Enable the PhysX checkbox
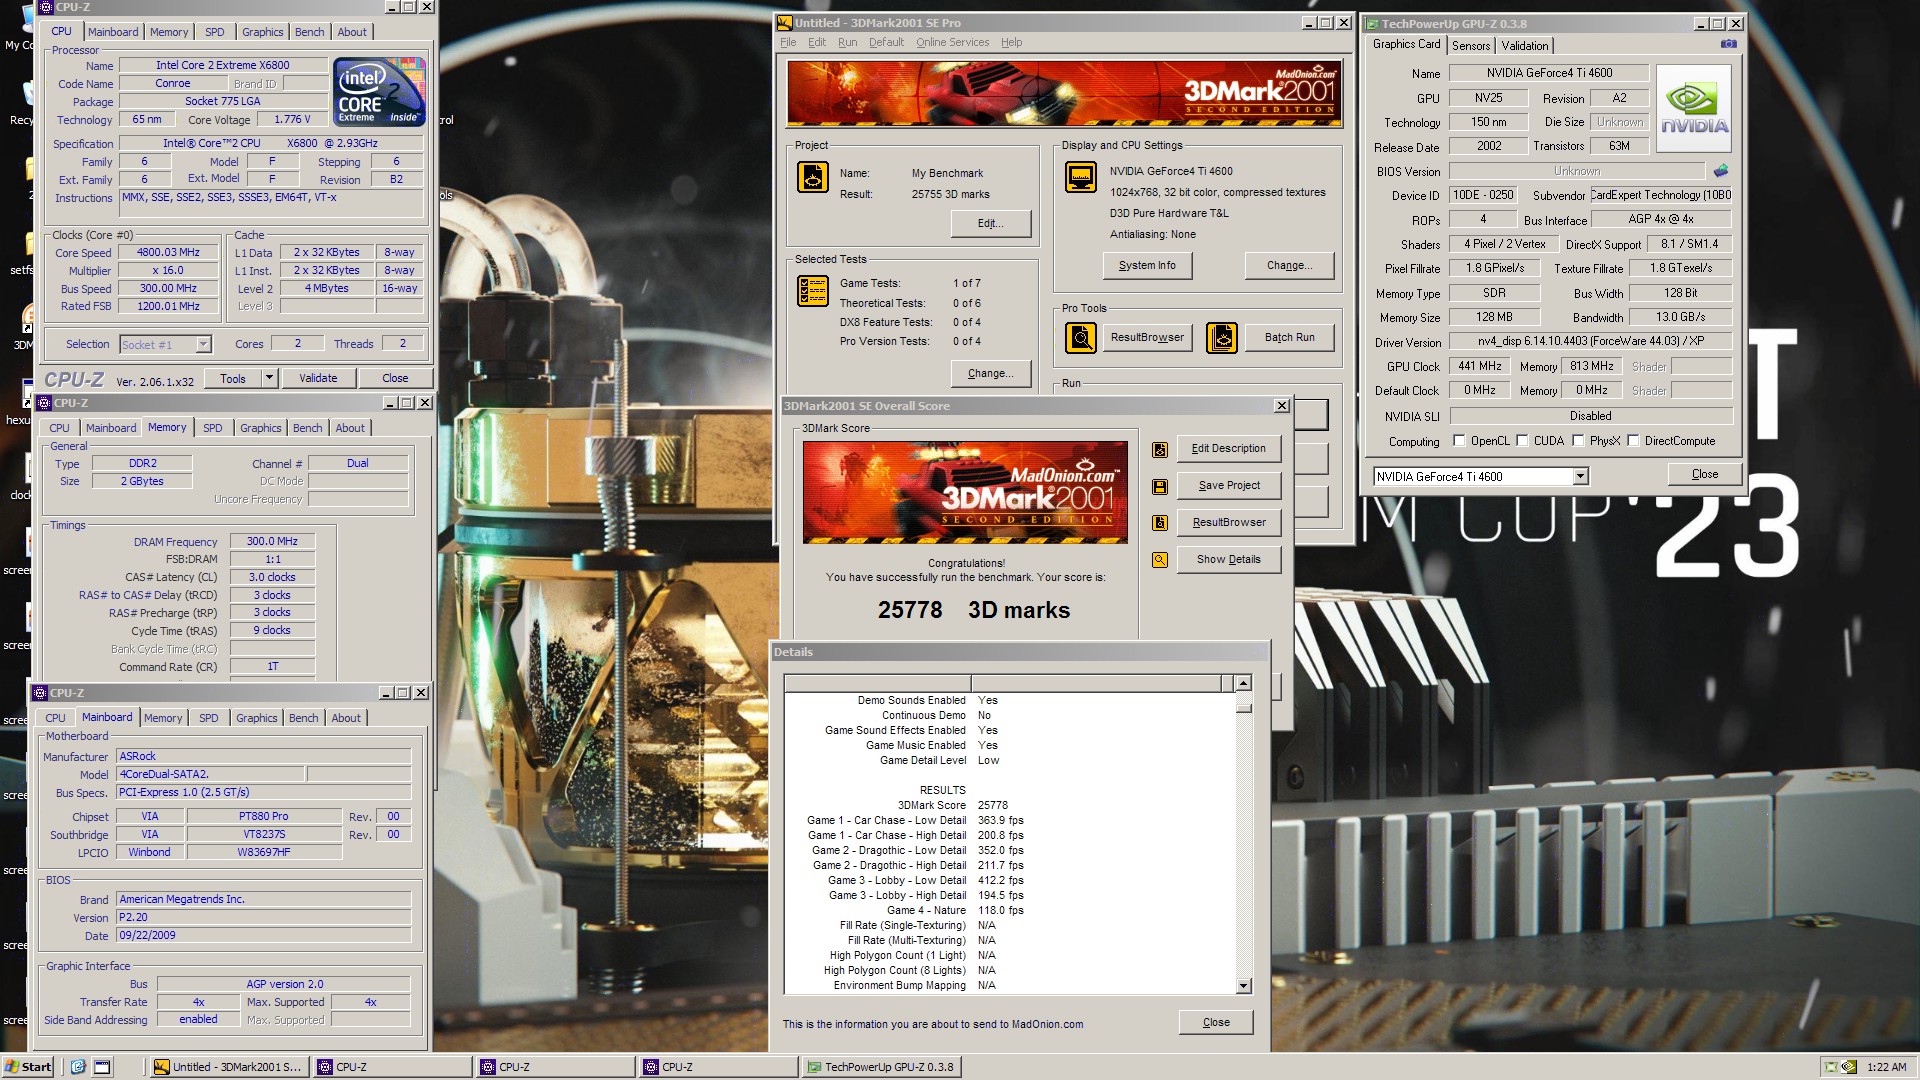Image resolution: width=1920 pixels, height=1080 pixels. (1578, 441)
